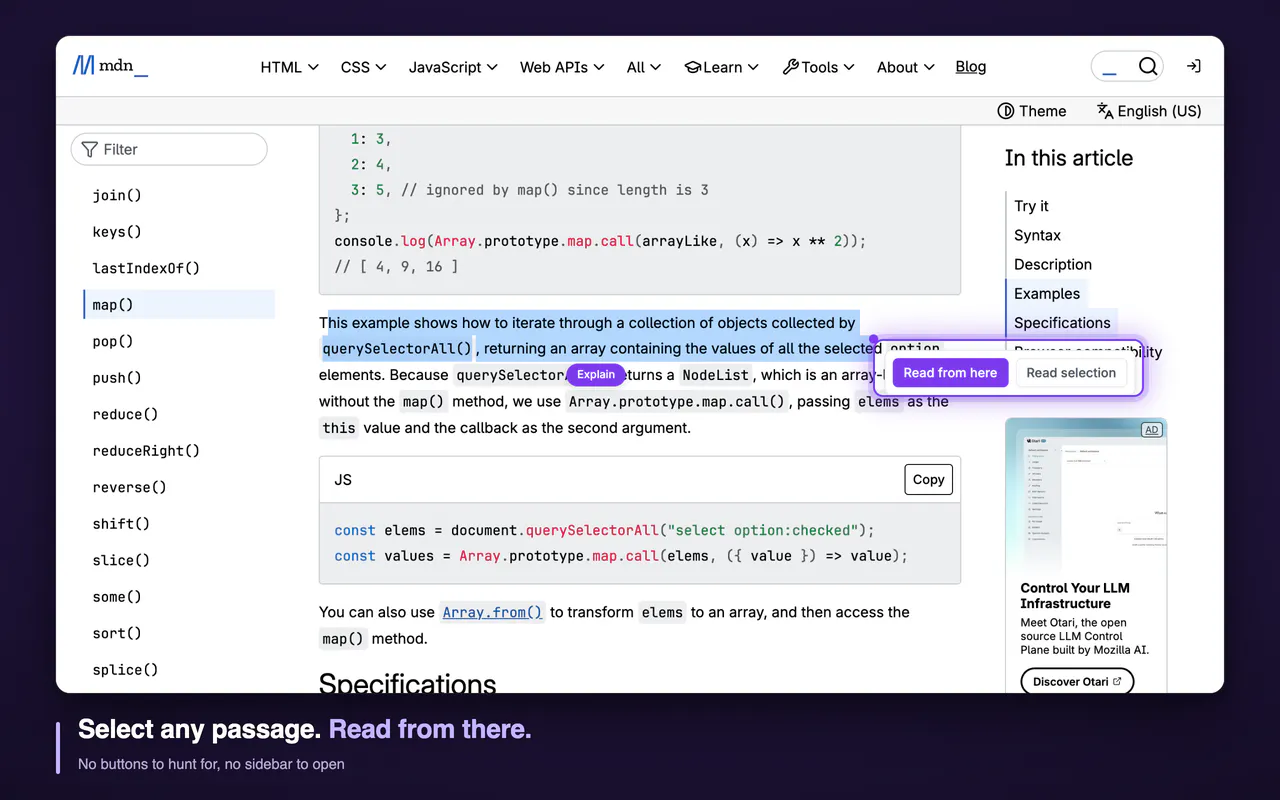Open reduce() in the sidebar
This screenshot has height=800, width=1280.
[x=125, y=414]
